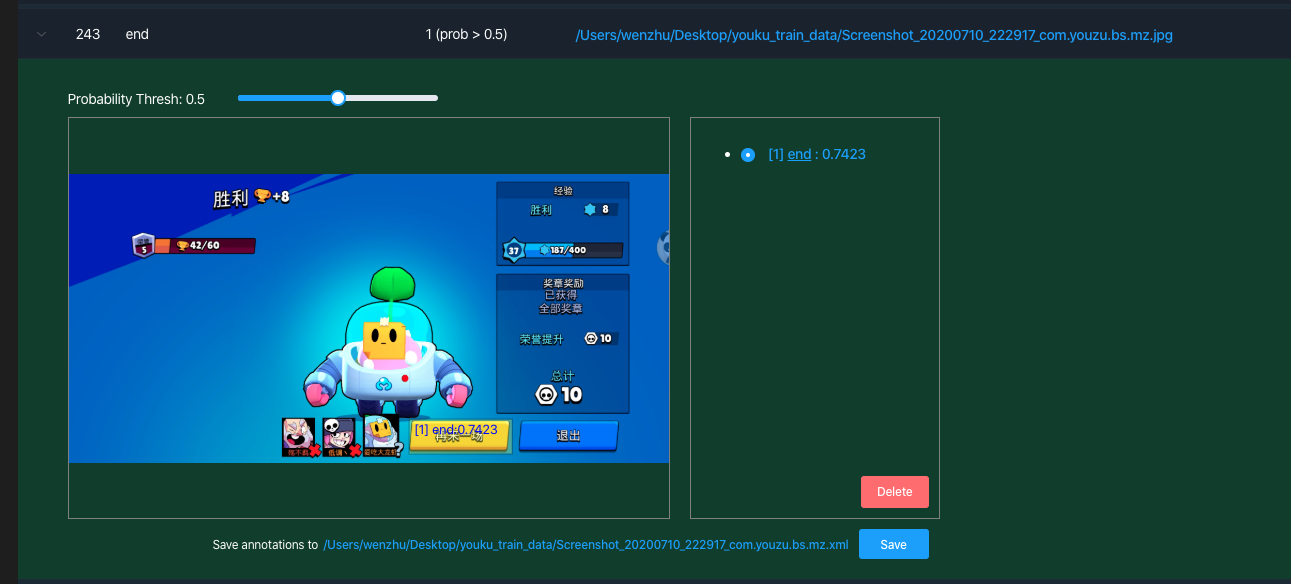1291x584 pixels.
Task: Open the Screenshot_20200710_222917 jpg file path link
Action: point(874,35)
